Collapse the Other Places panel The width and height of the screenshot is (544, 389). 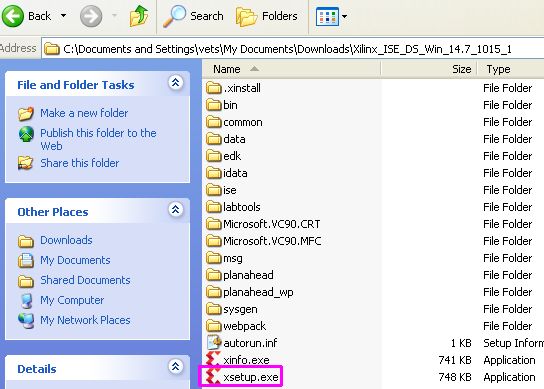pos(176,210)
